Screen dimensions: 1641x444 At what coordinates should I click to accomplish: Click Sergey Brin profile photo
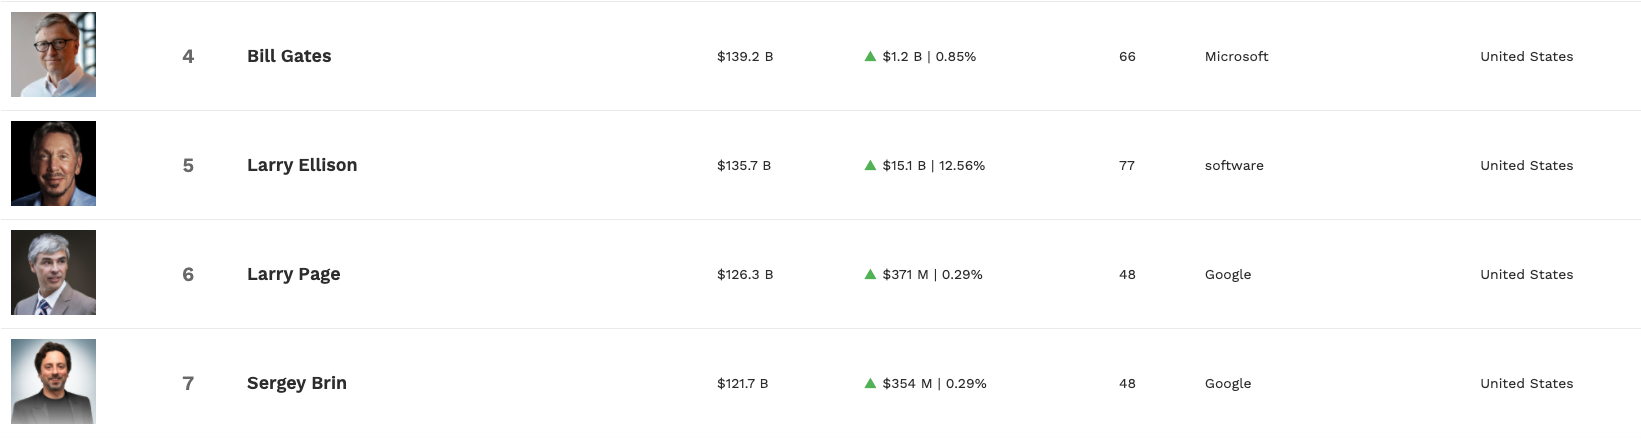coord(53,381)
